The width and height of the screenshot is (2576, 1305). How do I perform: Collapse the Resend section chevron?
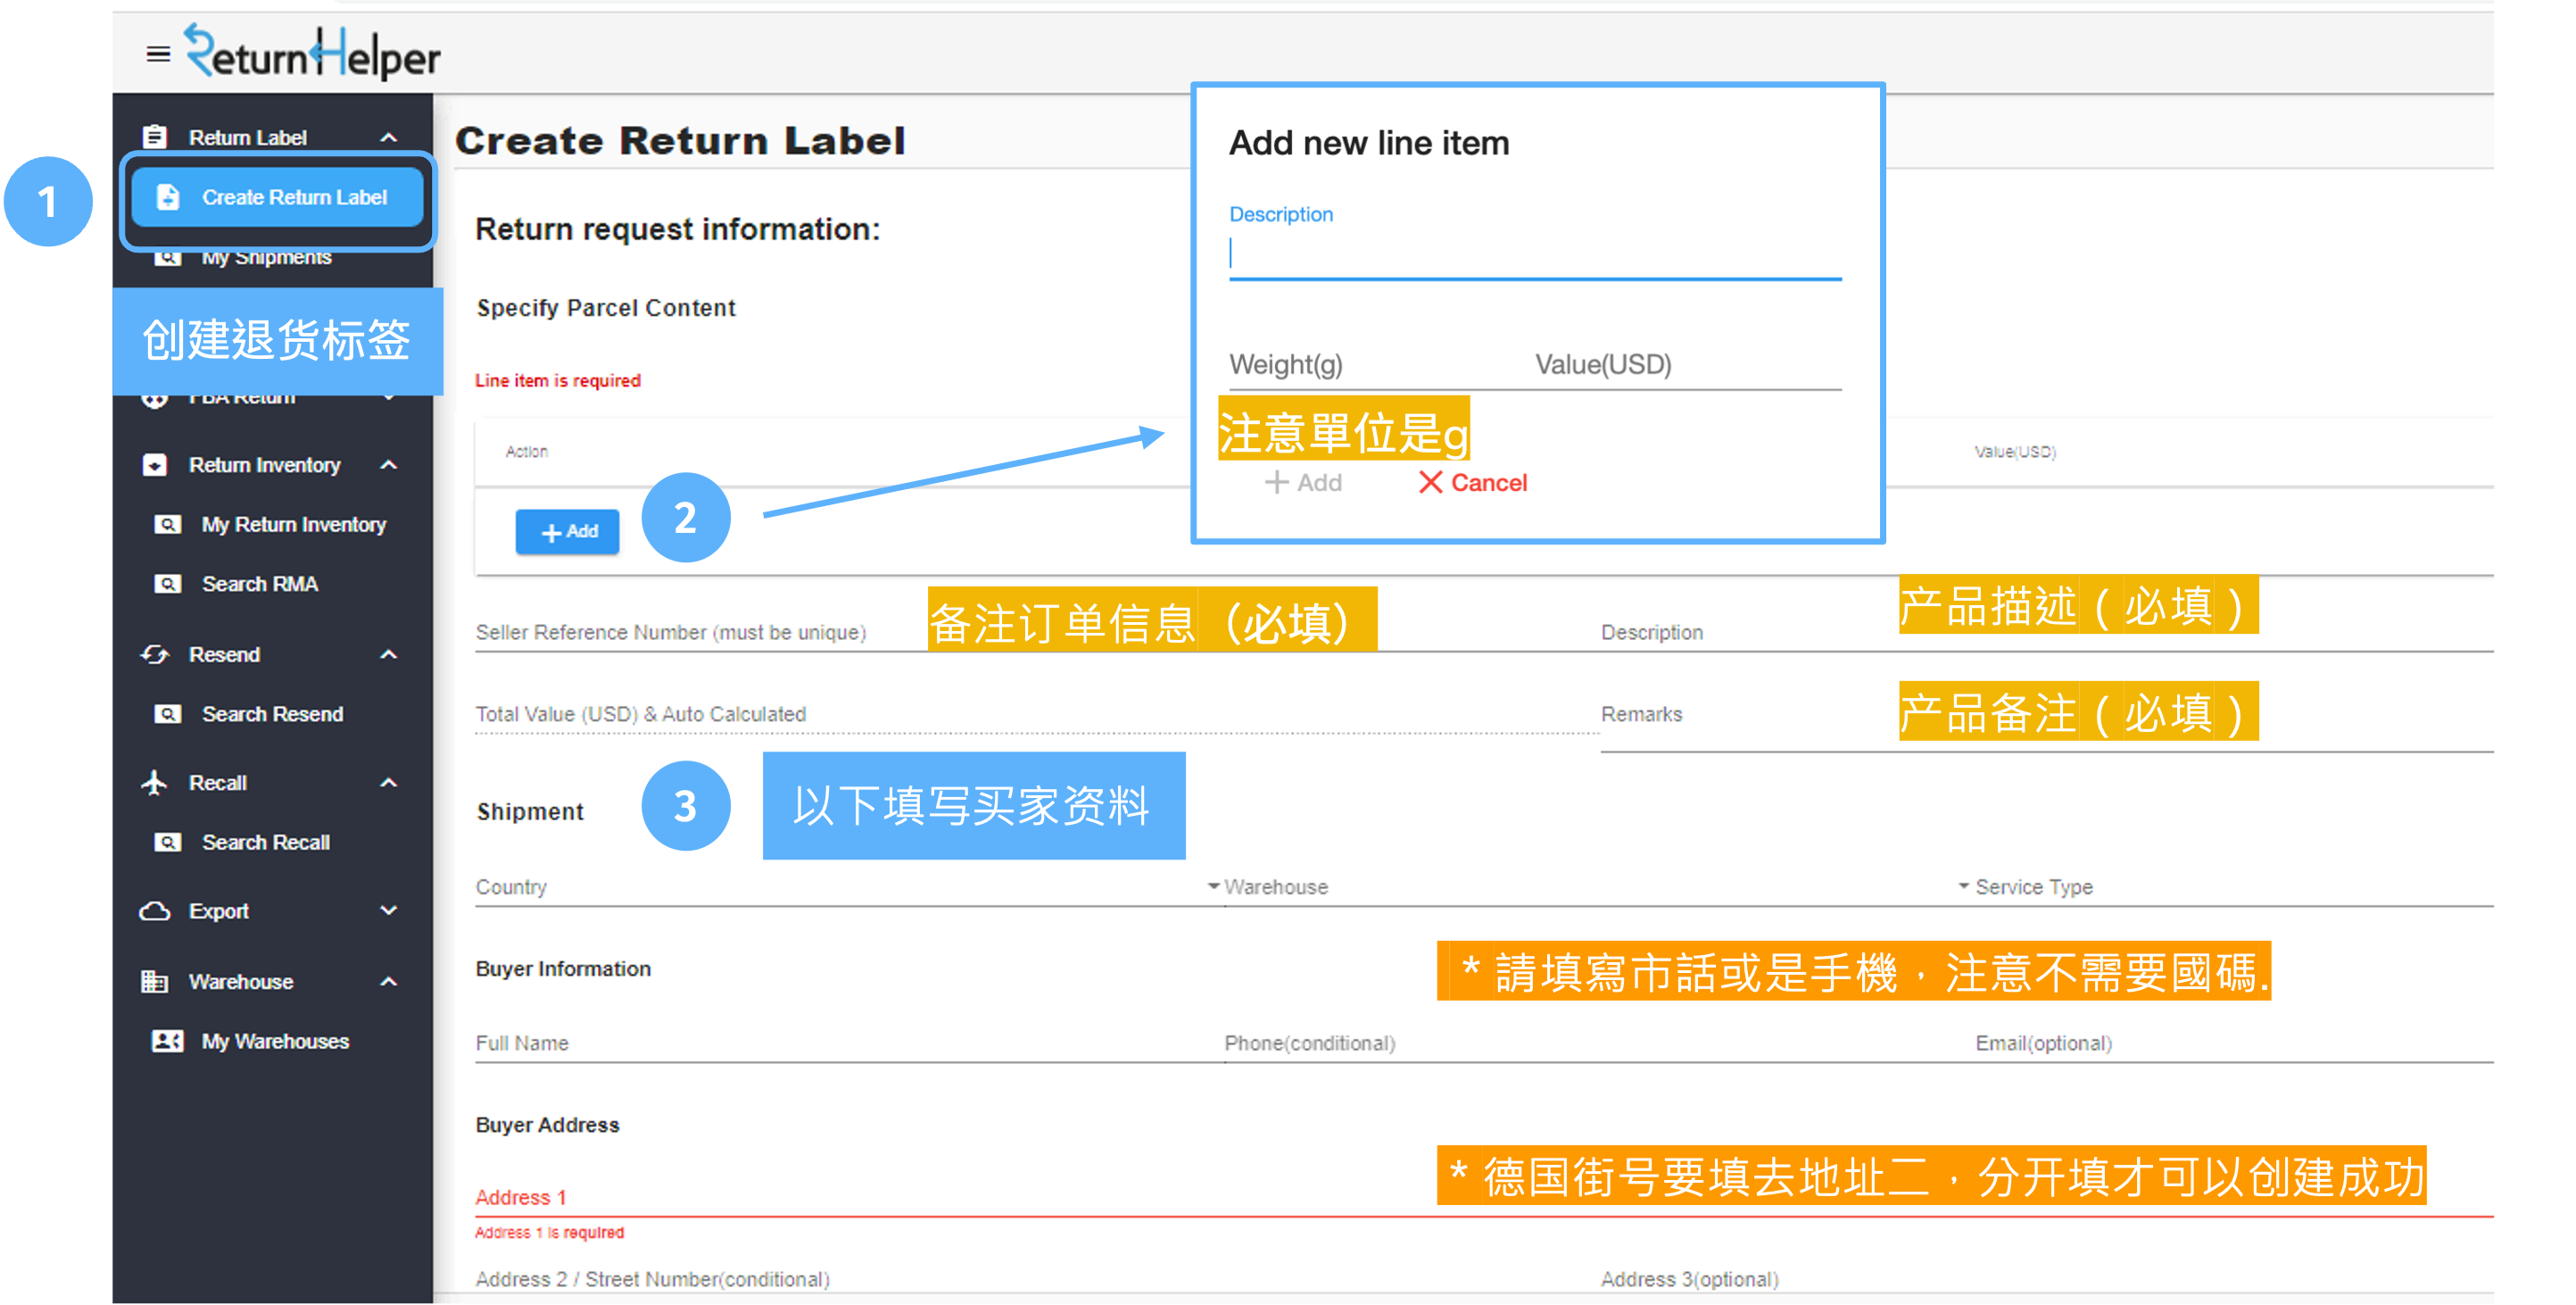pyautogui.click(x=389, y=654)
